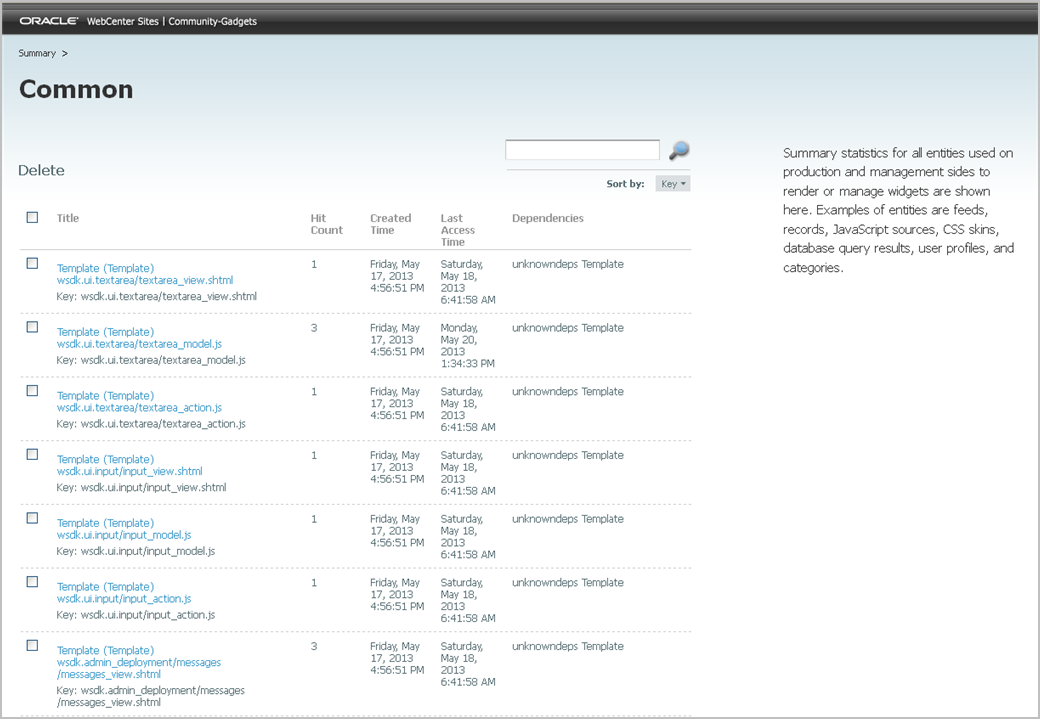Click the magnifying glass search icon

(679, 151)
